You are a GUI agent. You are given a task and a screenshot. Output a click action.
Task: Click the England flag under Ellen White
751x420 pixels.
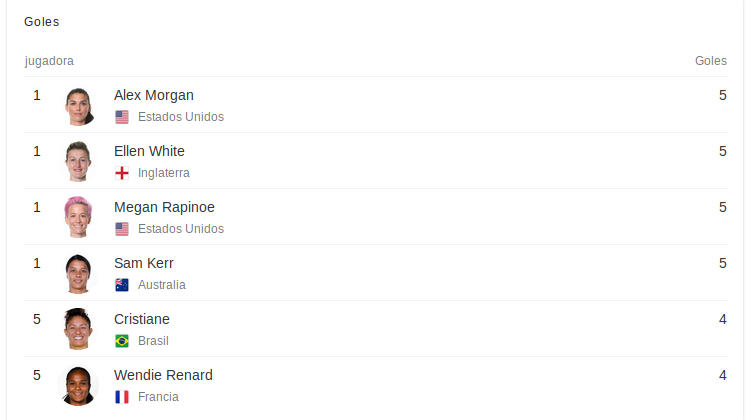122,173
